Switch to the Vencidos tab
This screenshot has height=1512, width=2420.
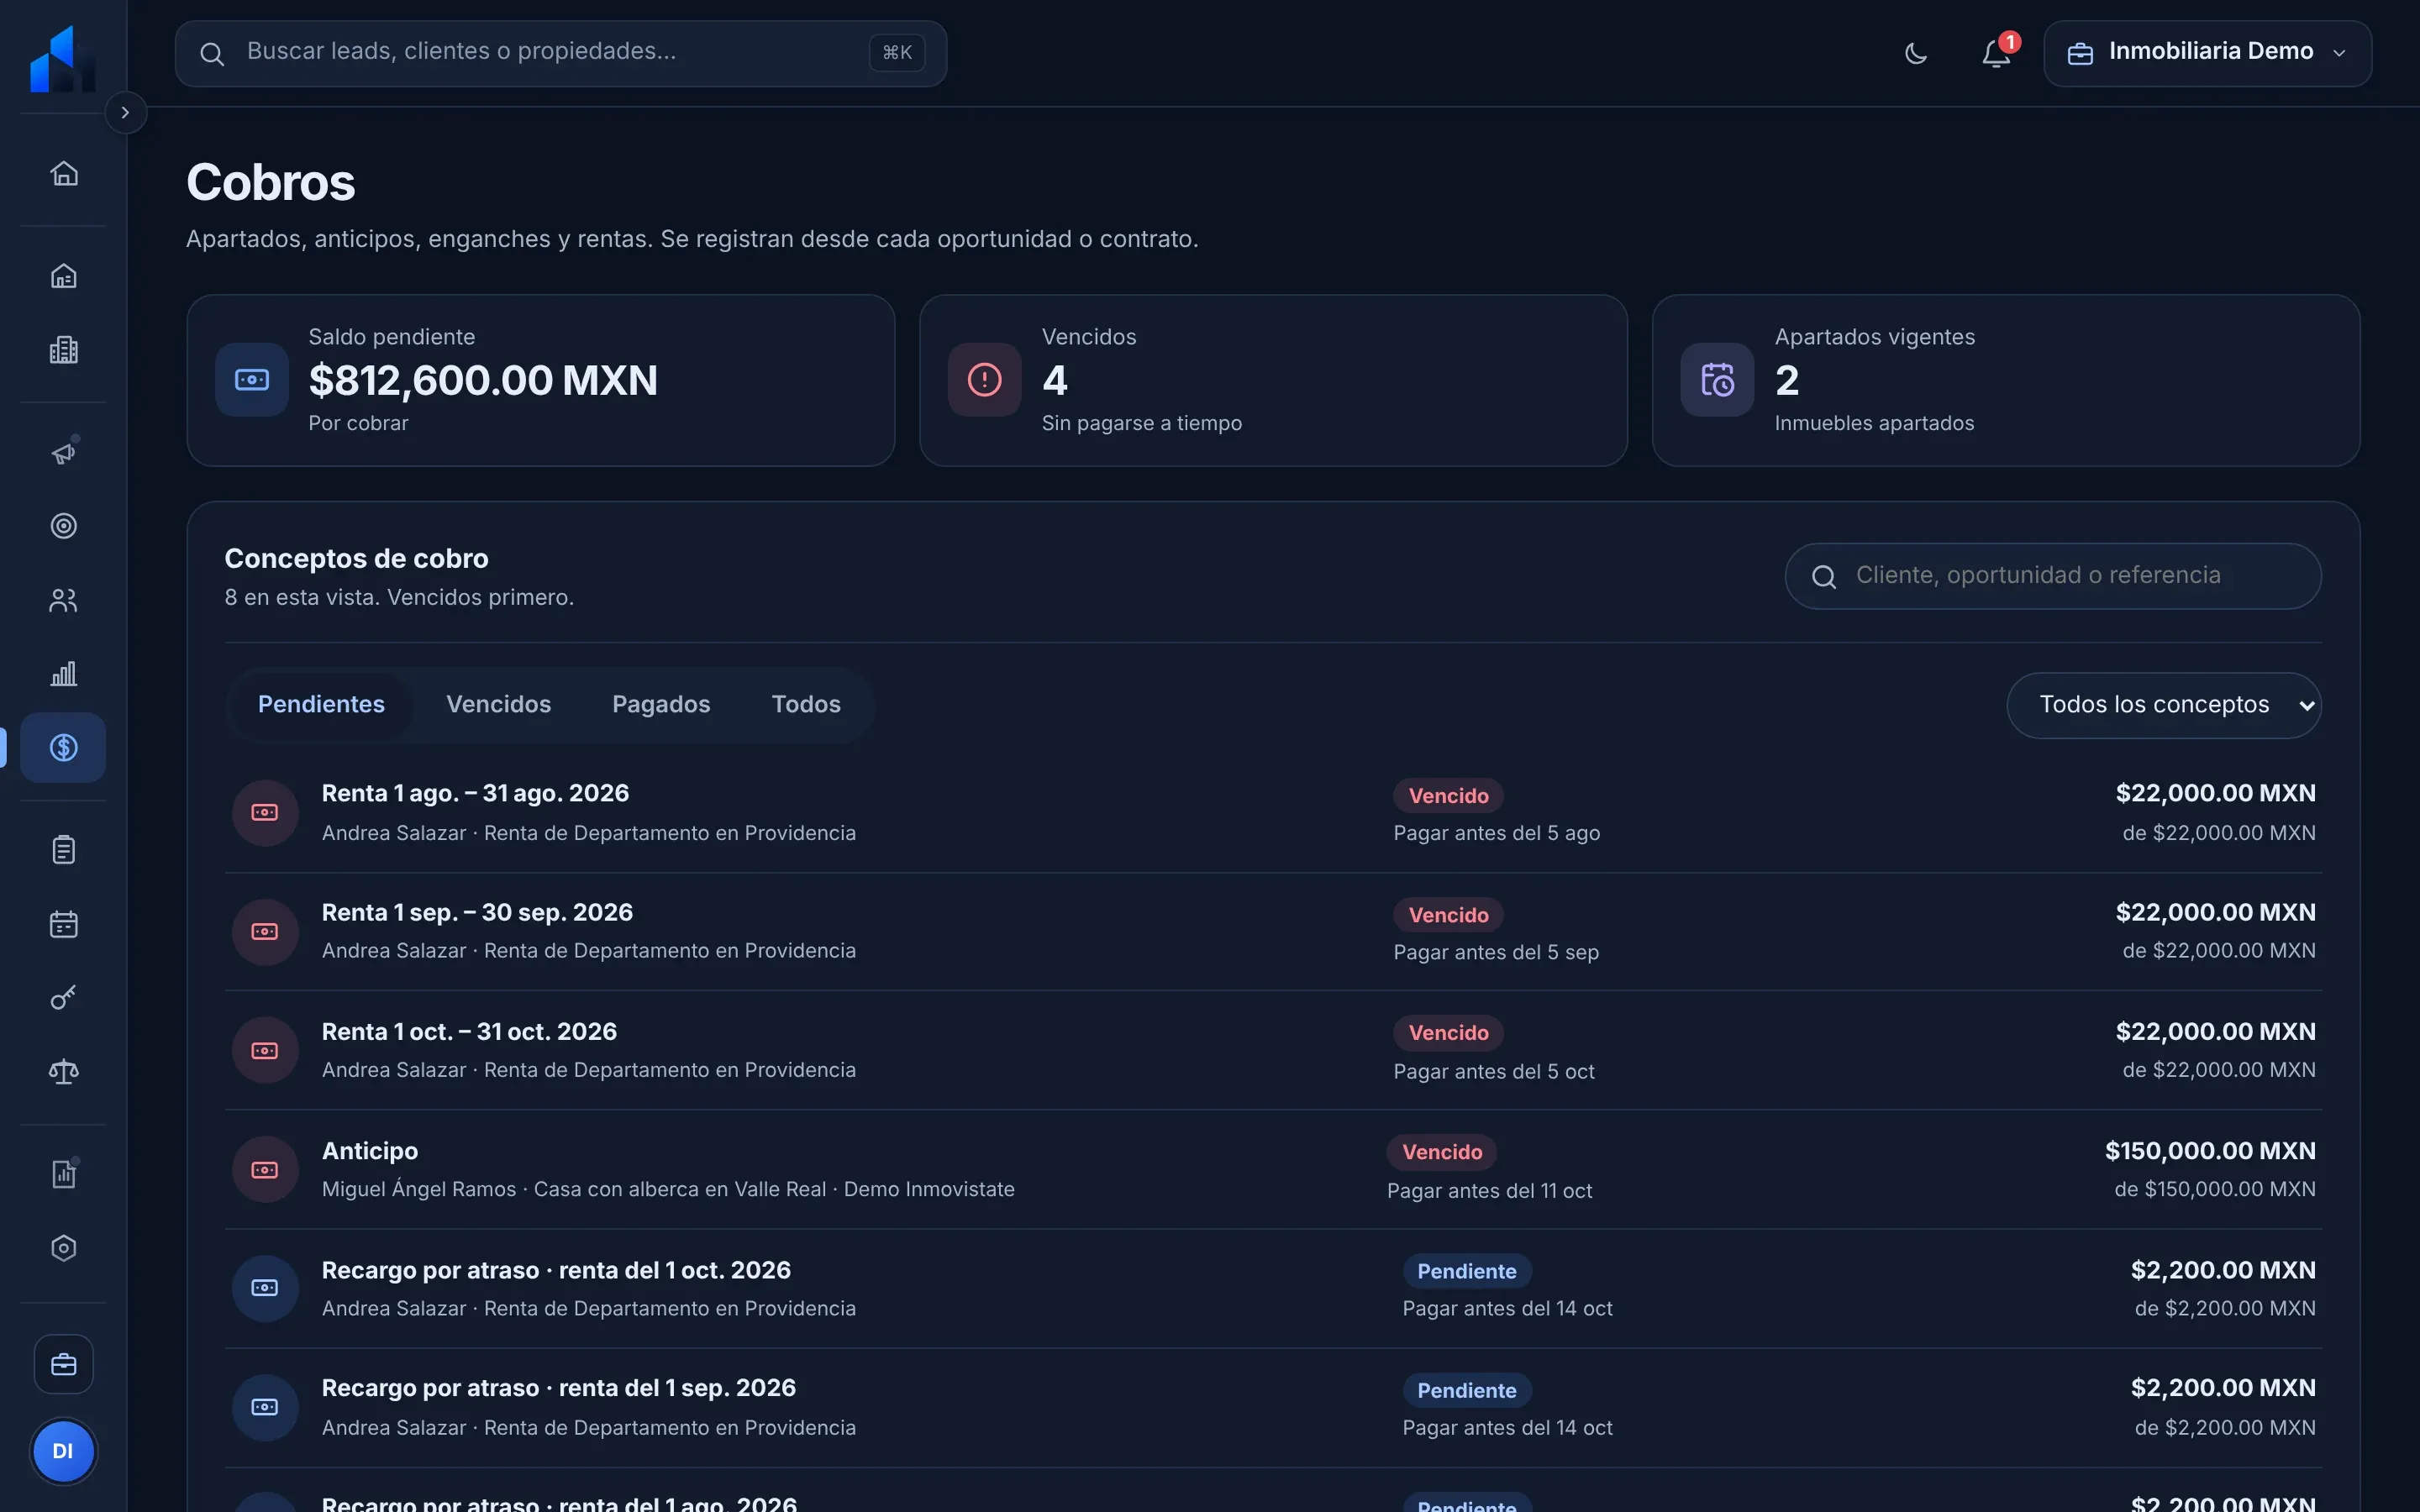498,705
